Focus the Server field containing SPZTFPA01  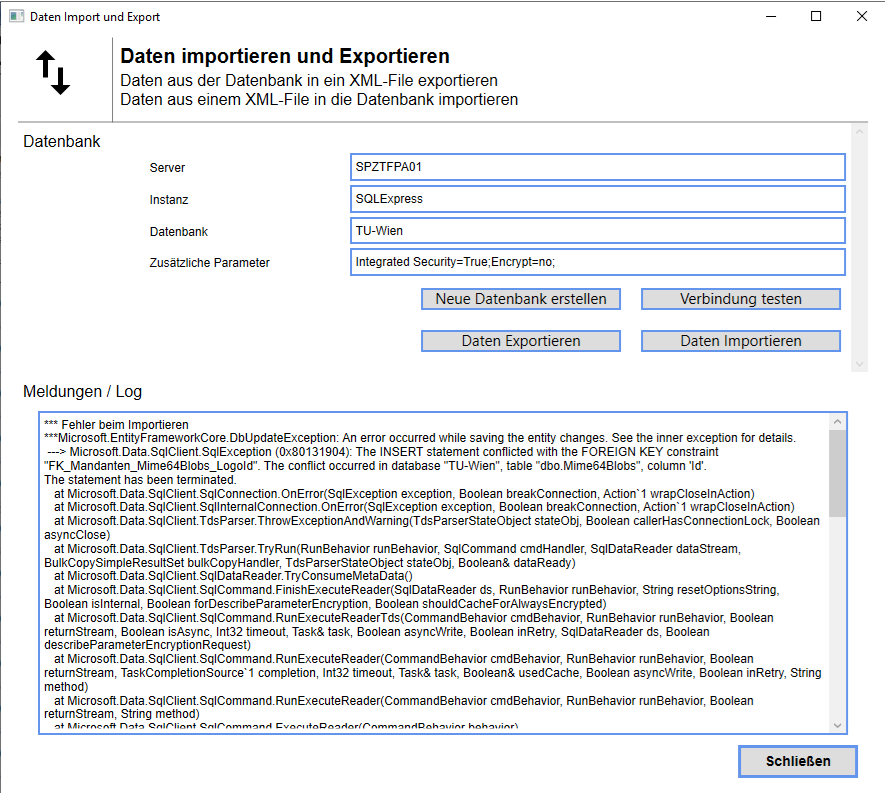tap(597, 167)
